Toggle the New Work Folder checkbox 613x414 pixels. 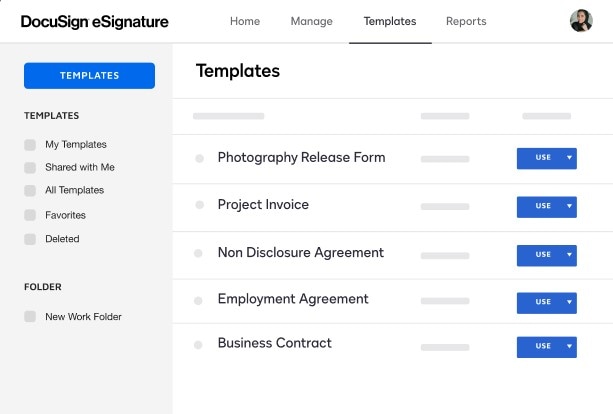(x=30, y=317)
